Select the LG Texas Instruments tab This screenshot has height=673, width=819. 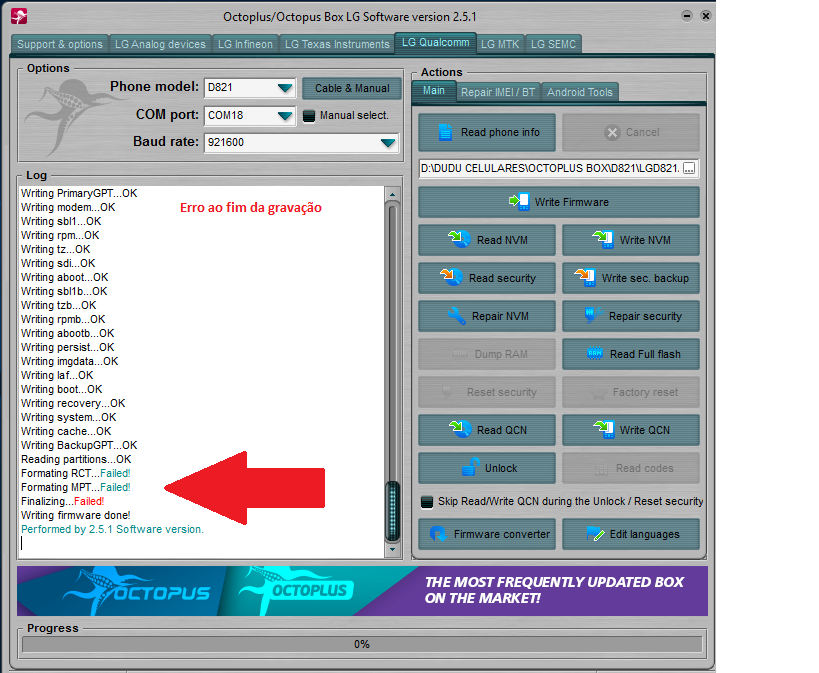coord(337,44)
